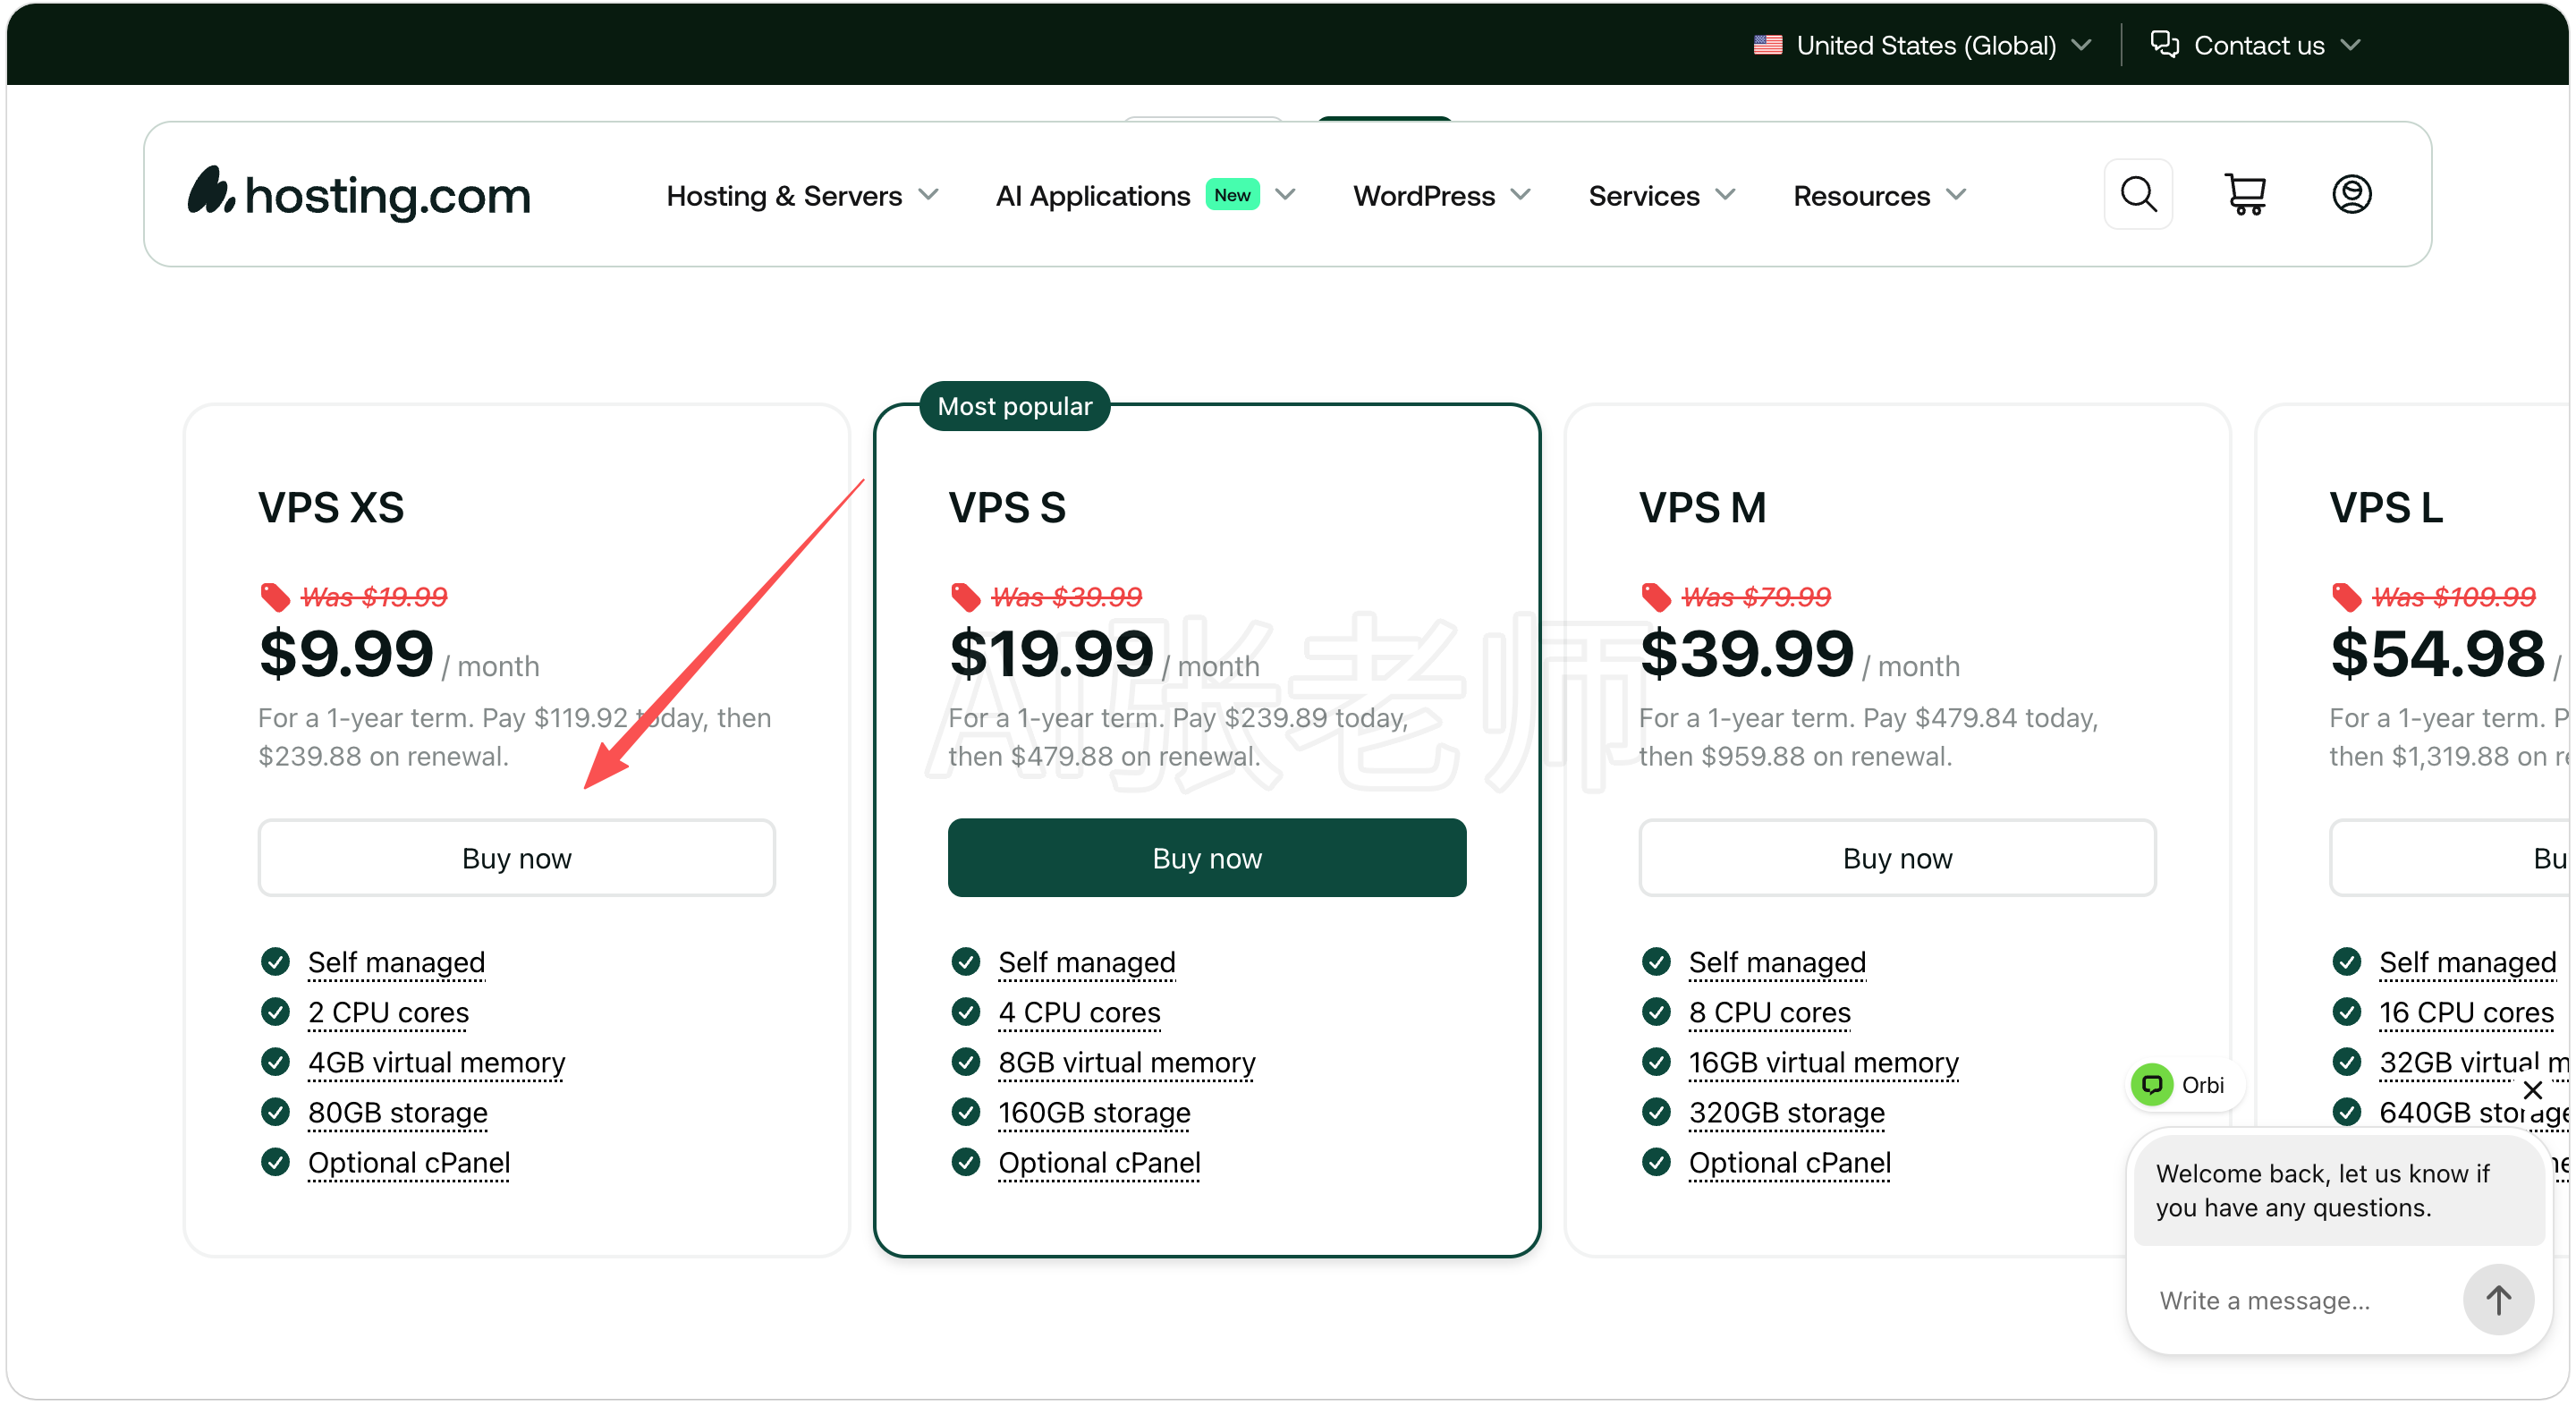Click the 16GB virtual memory feature link
The image size is (2576, 1406).
point(1824,1062)
